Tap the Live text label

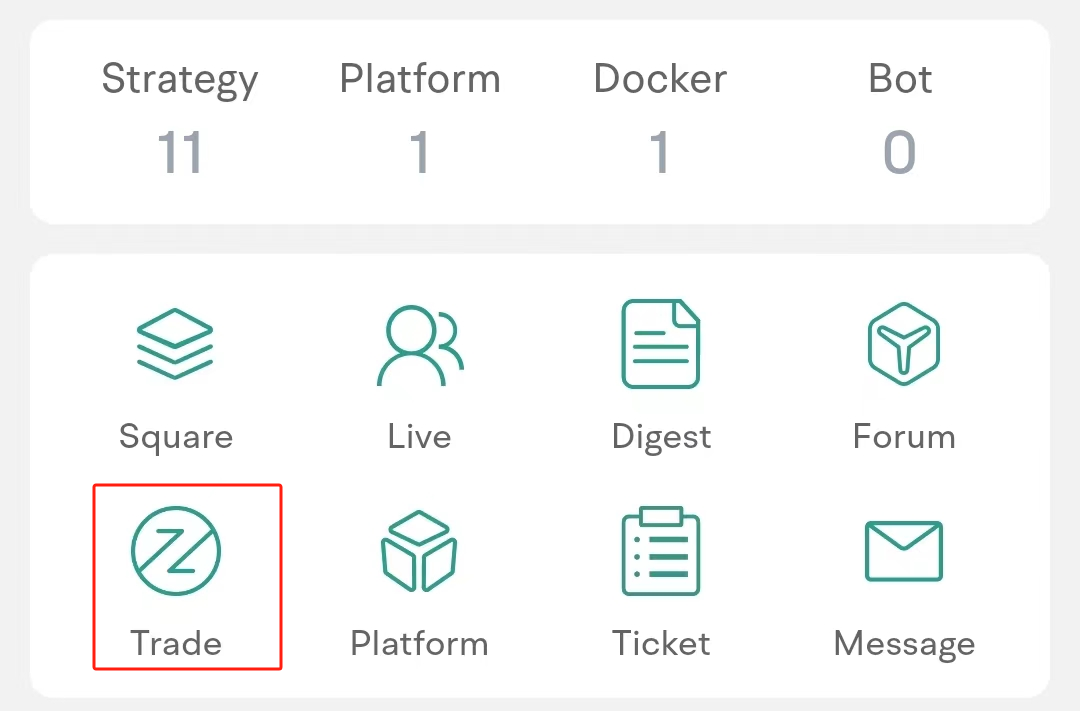(420, 437)
